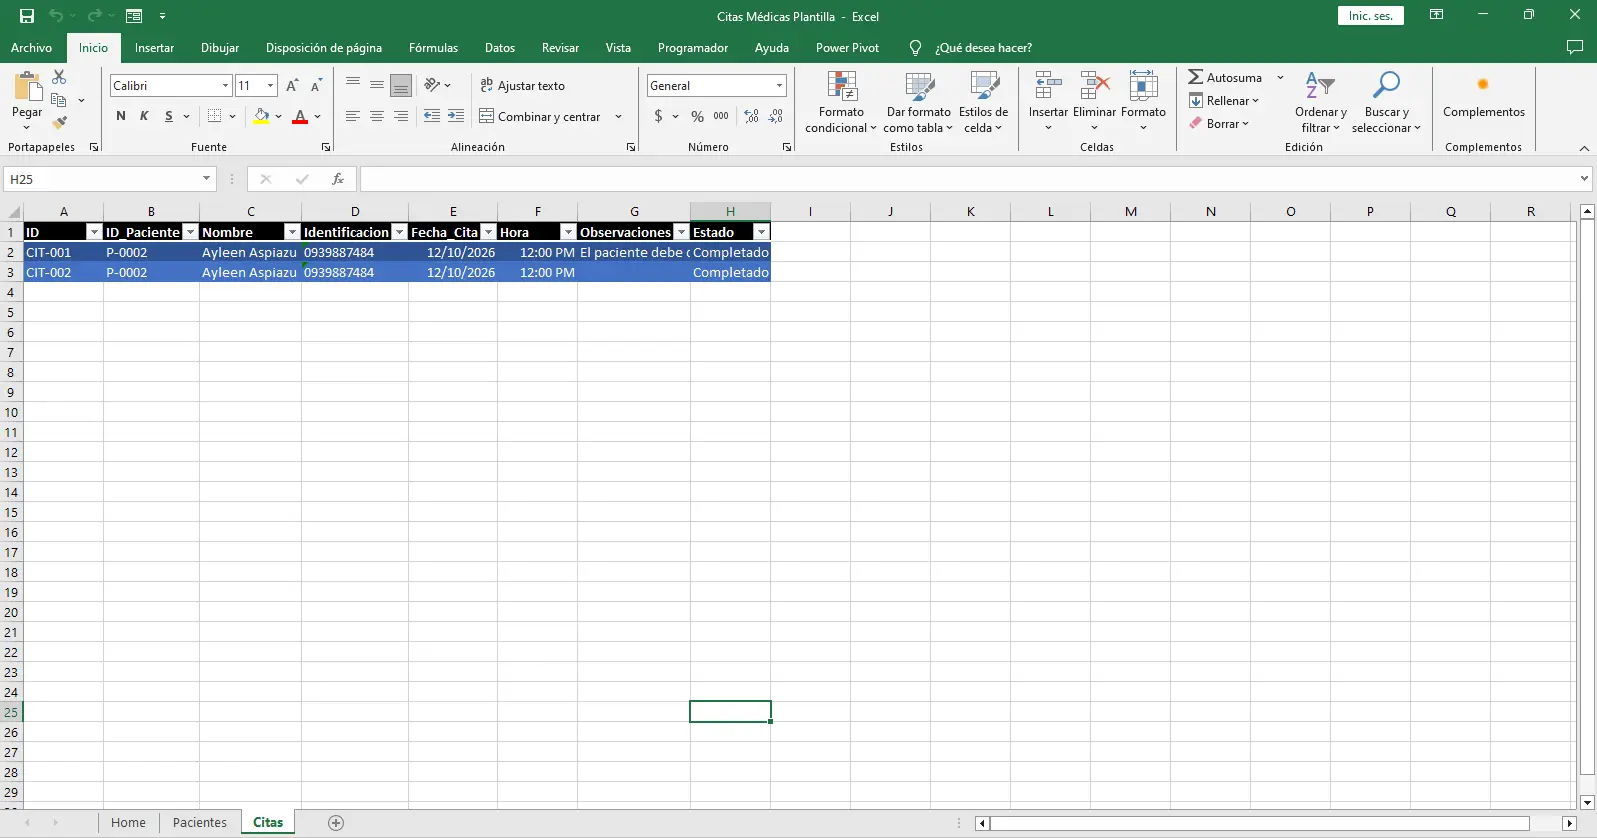Image resolution: width=1597 pixels, height=838 pixels.
Task: Switch to the Insertar ribbon tab
Action: 154,48
